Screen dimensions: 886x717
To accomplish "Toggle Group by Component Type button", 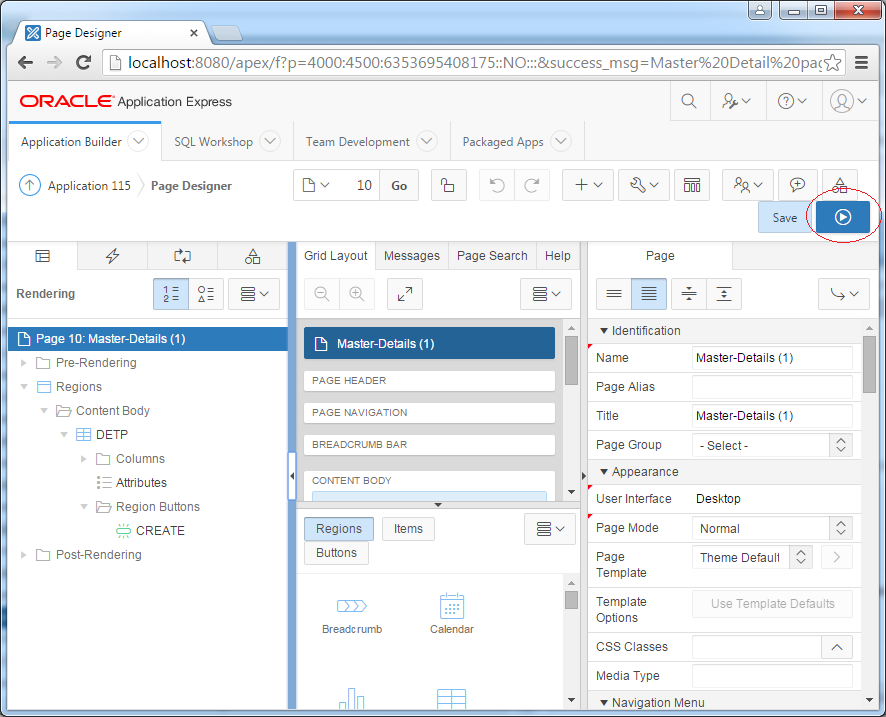I will coord(206,294).
